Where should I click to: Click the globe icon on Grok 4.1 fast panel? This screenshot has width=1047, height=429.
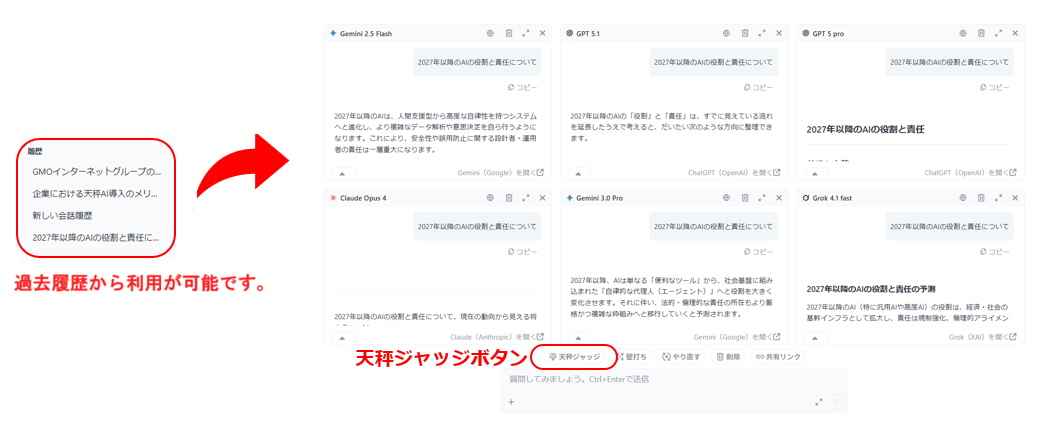click(963, 198)
